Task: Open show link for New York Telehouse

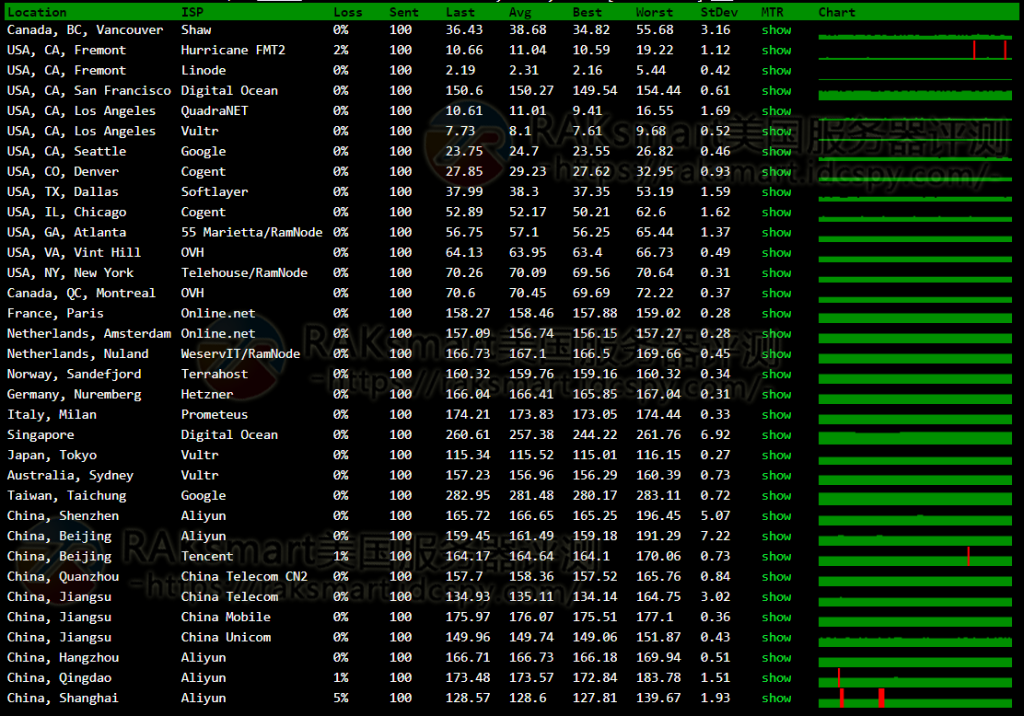Action: [776, 273]
